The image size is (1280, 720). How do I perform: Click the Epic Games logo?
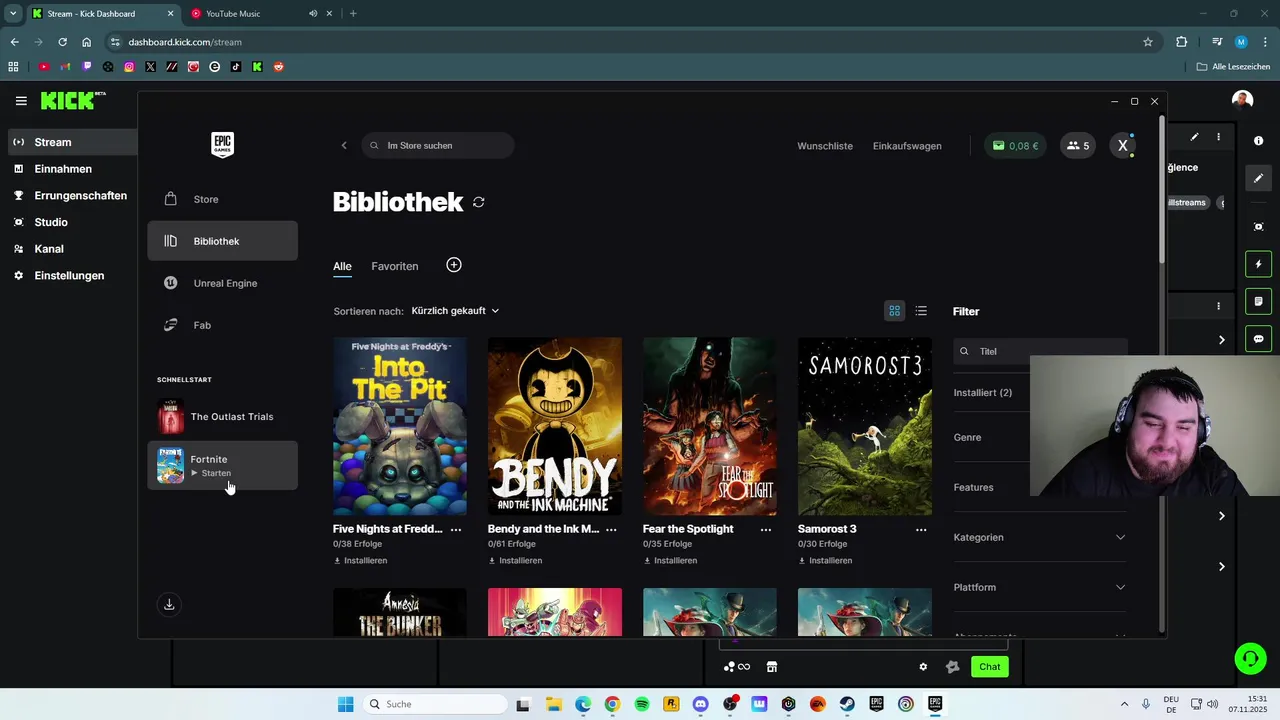[222, 145]
